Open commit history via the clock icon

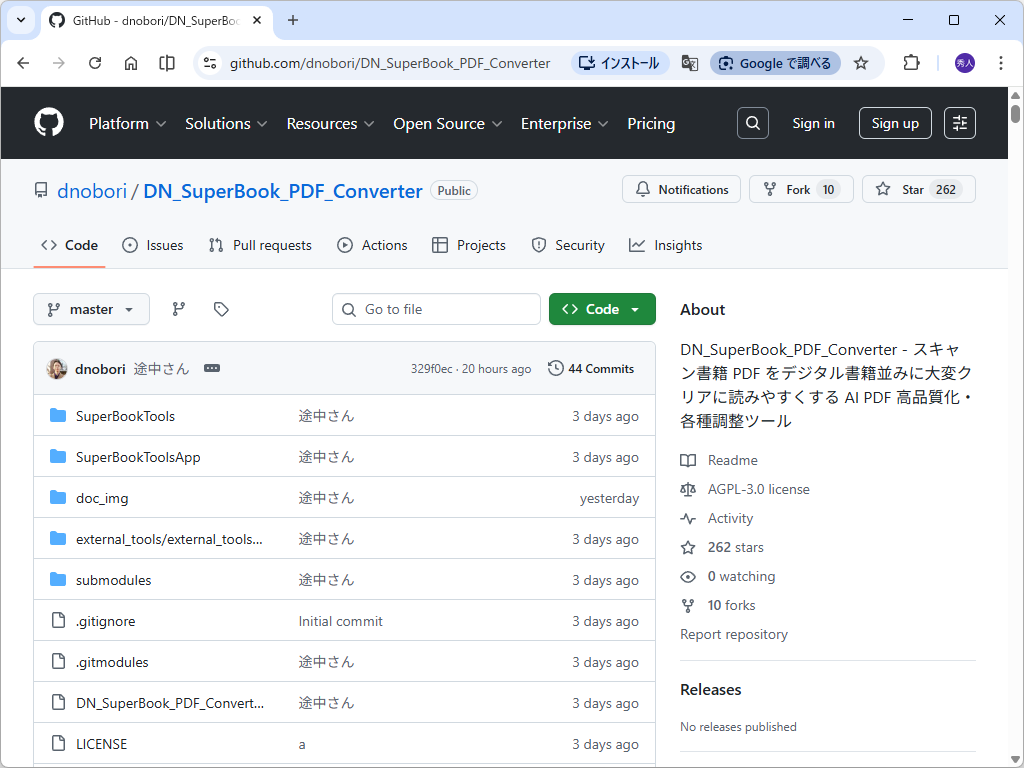click(556, 368)
